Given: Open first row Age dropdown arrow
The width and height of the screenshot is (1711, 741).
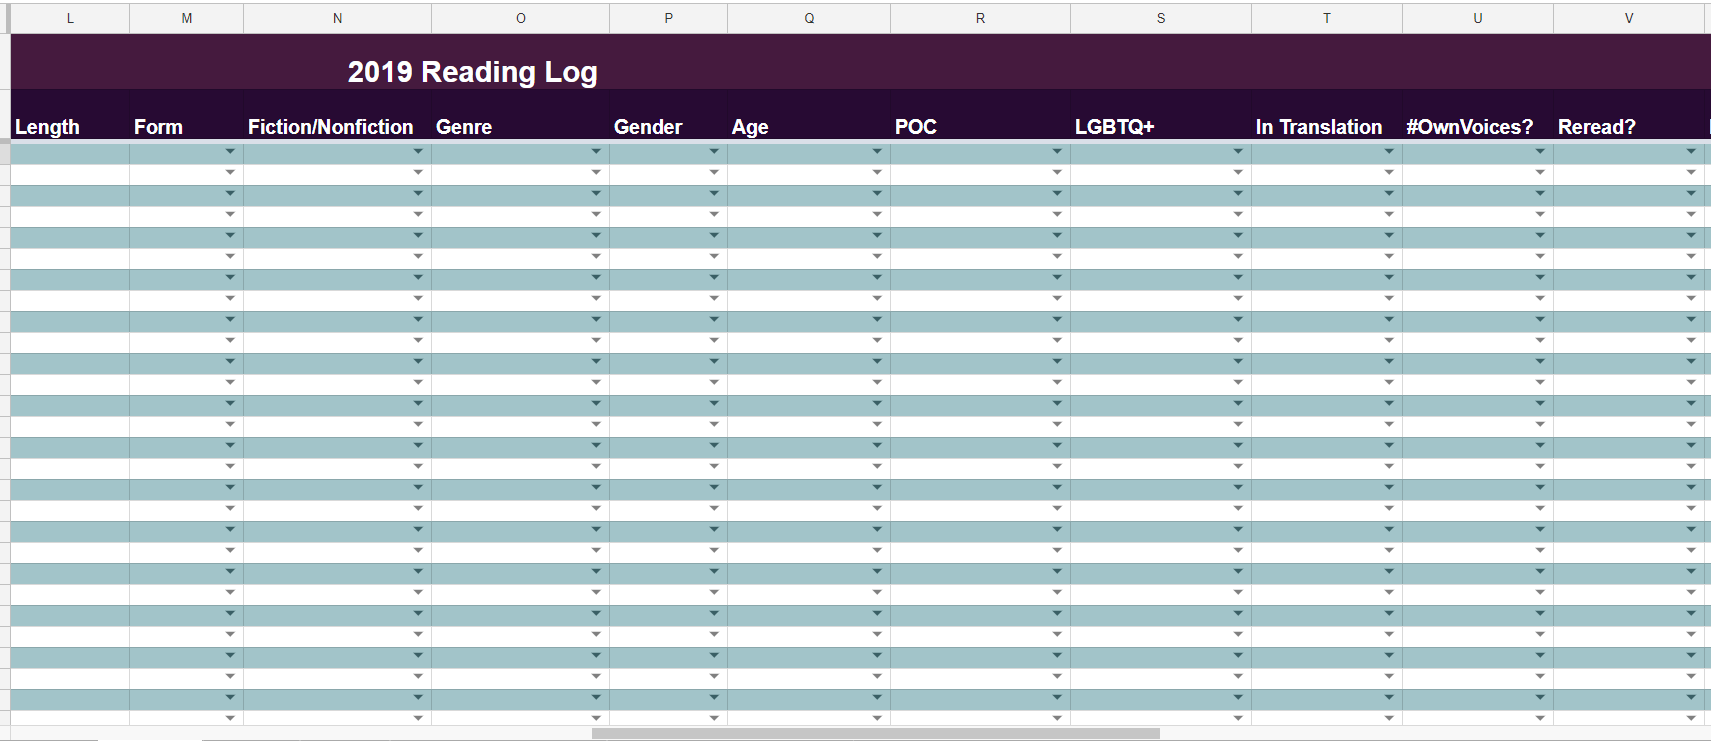Looking at the screenshot, I should tap(877, 152).
